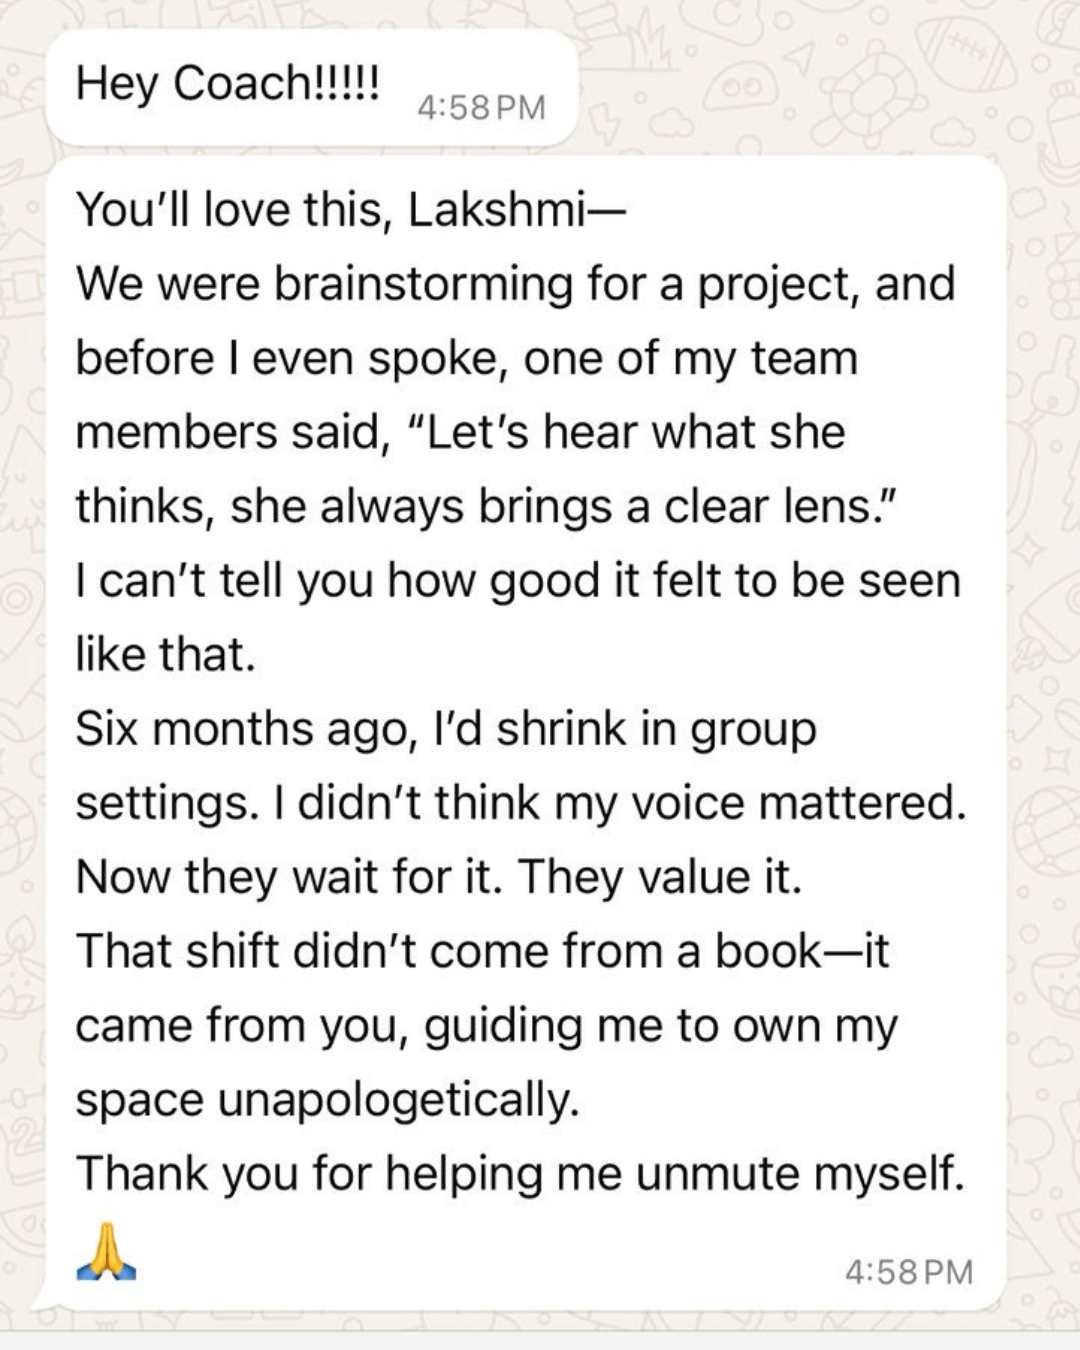Click "I didn't think my voice mattered."
The height and width of the screenshot is (1350, 1080).
click(x=632, y=802)
